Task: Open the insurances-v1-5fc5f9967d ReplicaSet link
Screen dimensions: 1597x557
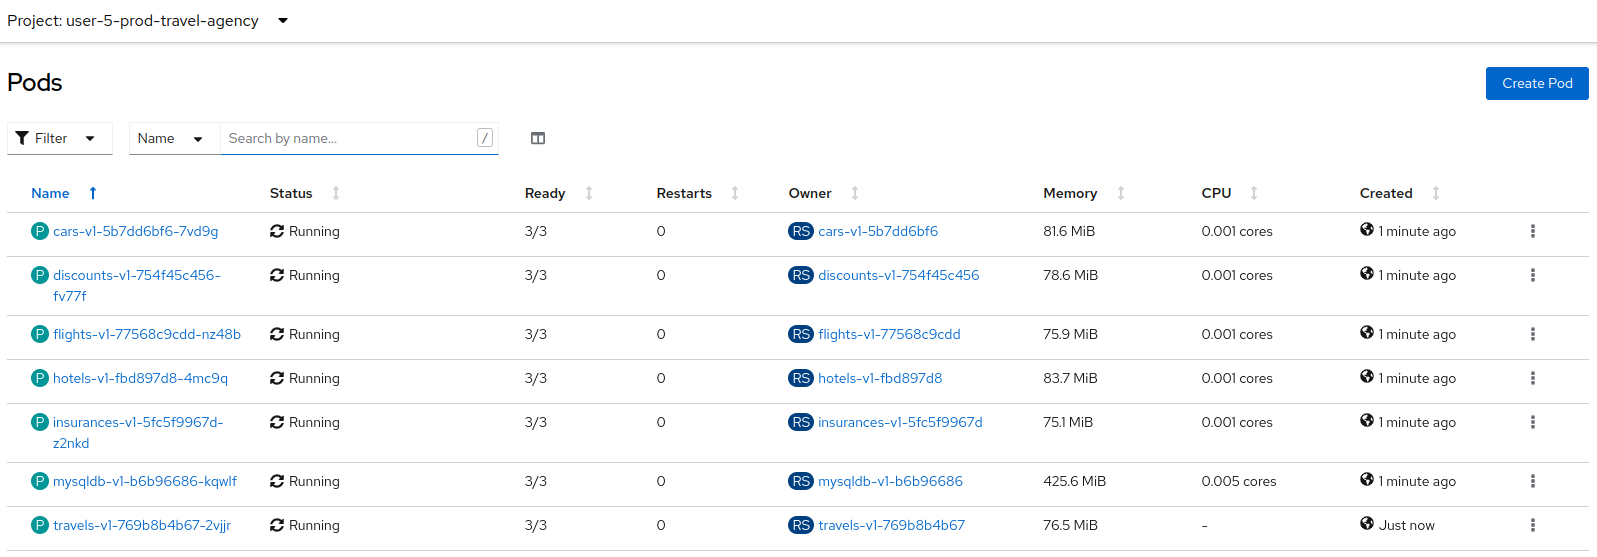Action: tap(900, 422)
